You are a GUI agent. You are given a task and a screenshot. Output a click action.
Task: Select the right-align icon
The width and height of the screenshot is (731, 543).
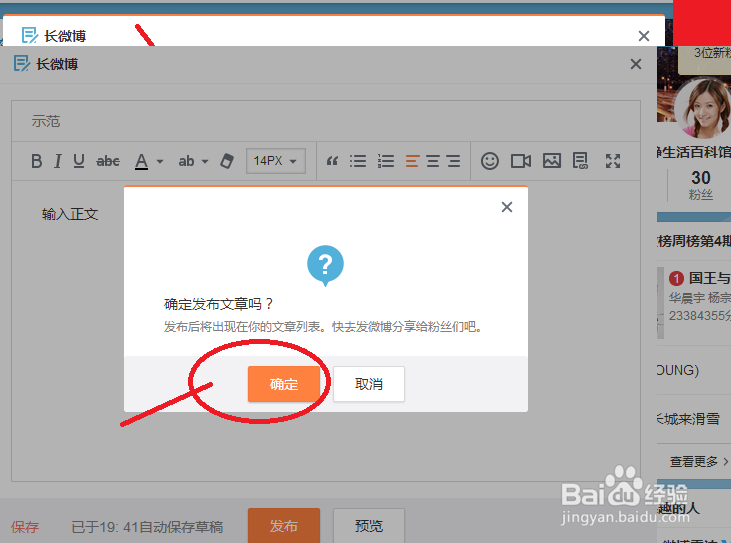tap(453, 161)
